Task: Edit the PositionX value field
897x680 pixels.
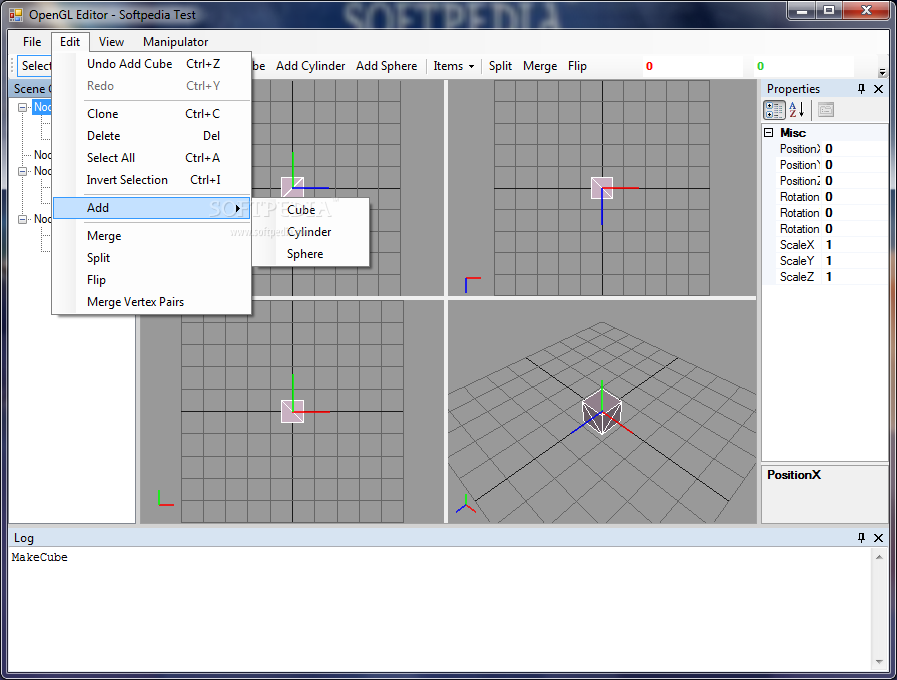Action: 854,149
